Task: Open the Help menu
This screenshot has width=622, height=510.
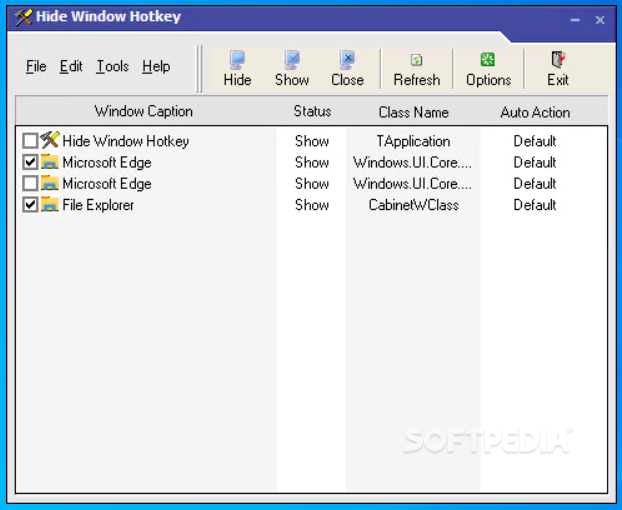Action: click(x=156, y=66)
